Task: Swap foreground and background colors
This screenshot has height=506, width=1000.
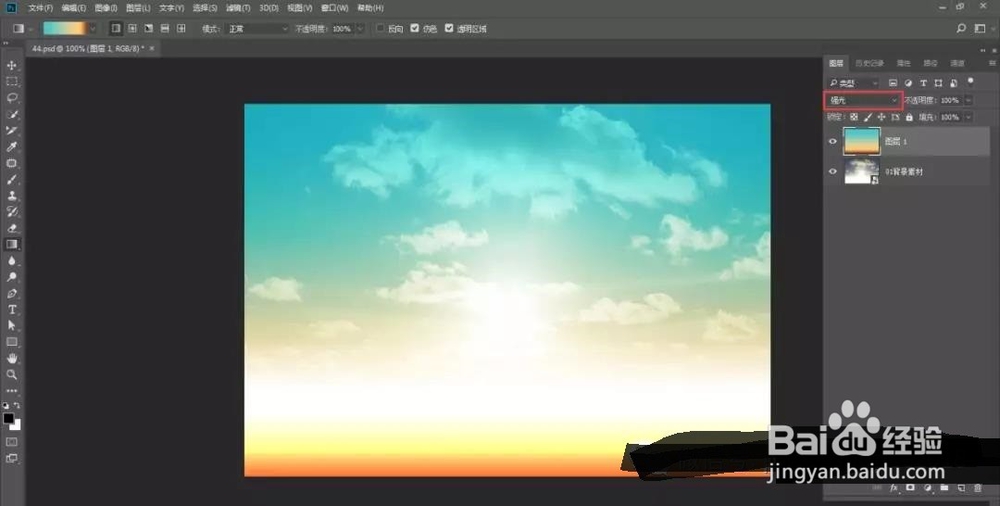Action: pyautogui.click(x=17, y=405)
